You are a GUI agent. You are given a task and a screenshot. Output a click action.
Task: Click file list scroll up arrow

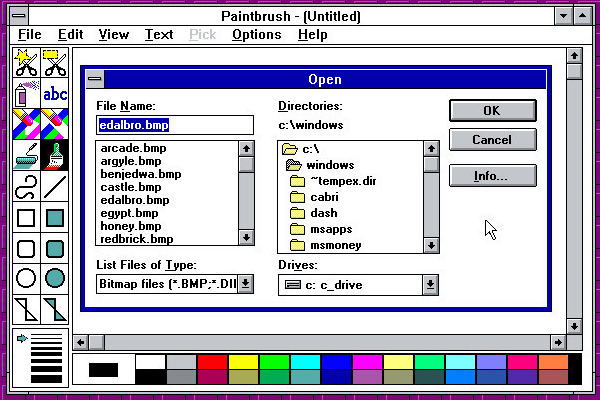point(246,149)
